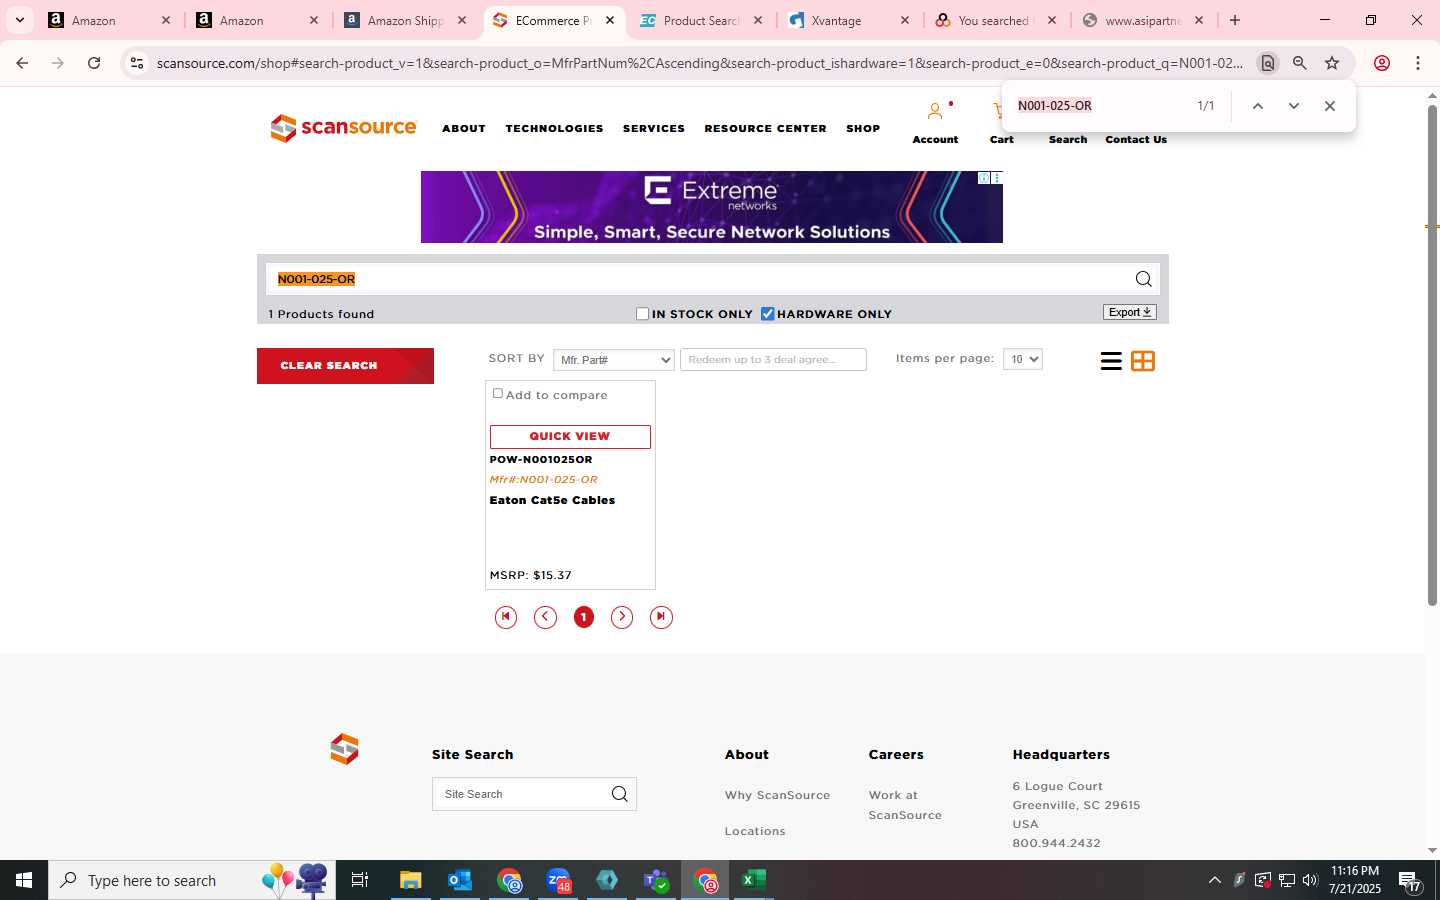Open Sort By Mfr. Part# dropdown

614,360
